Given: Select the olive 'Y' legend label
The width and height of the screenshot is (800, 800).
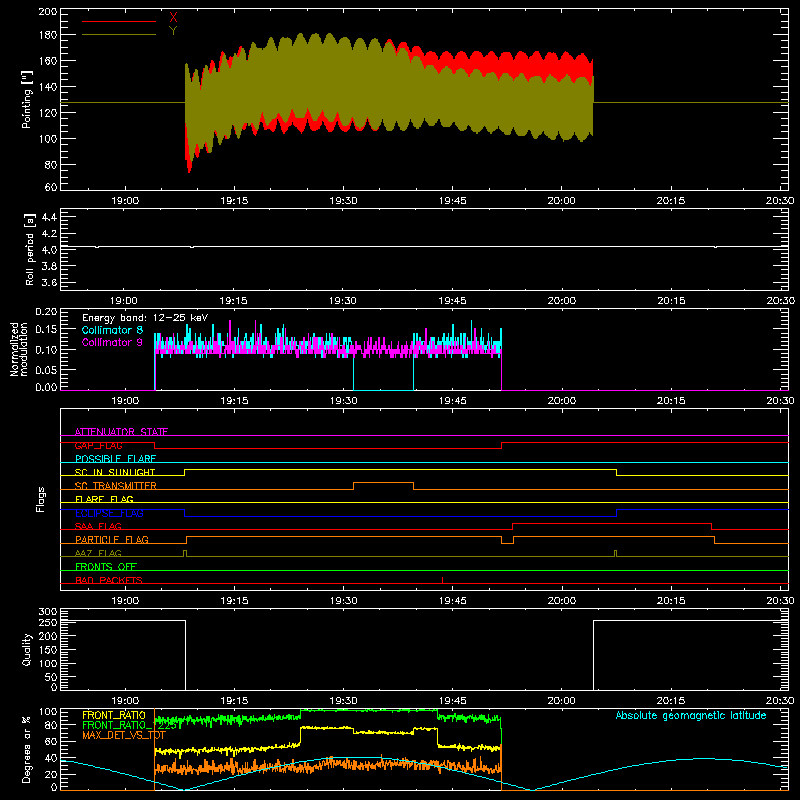Looking at the screenshot, I should coord(173,31).
